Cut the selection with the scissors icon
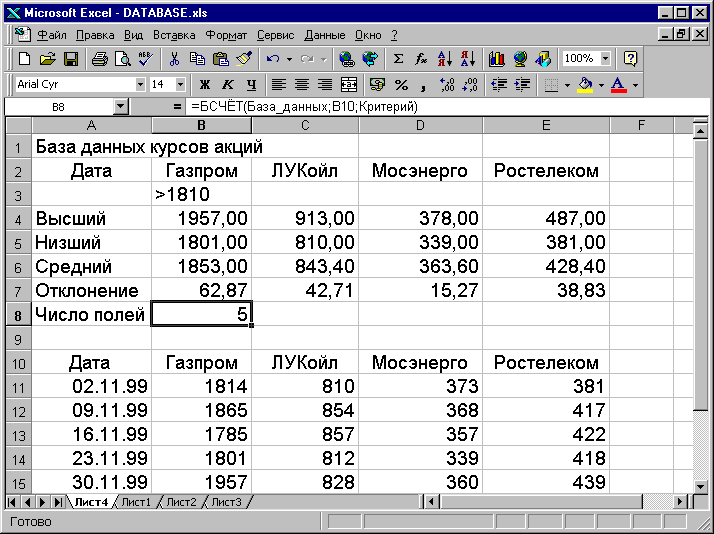Viewport: 714px width, 534px height. tap(174, 59)
